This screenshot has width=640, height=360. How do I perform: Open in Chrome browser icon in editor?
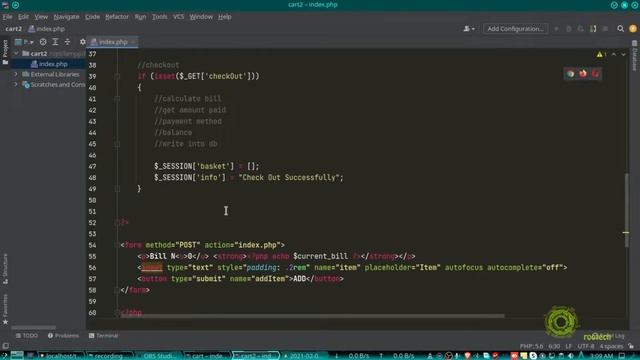(x=570, y=73)
